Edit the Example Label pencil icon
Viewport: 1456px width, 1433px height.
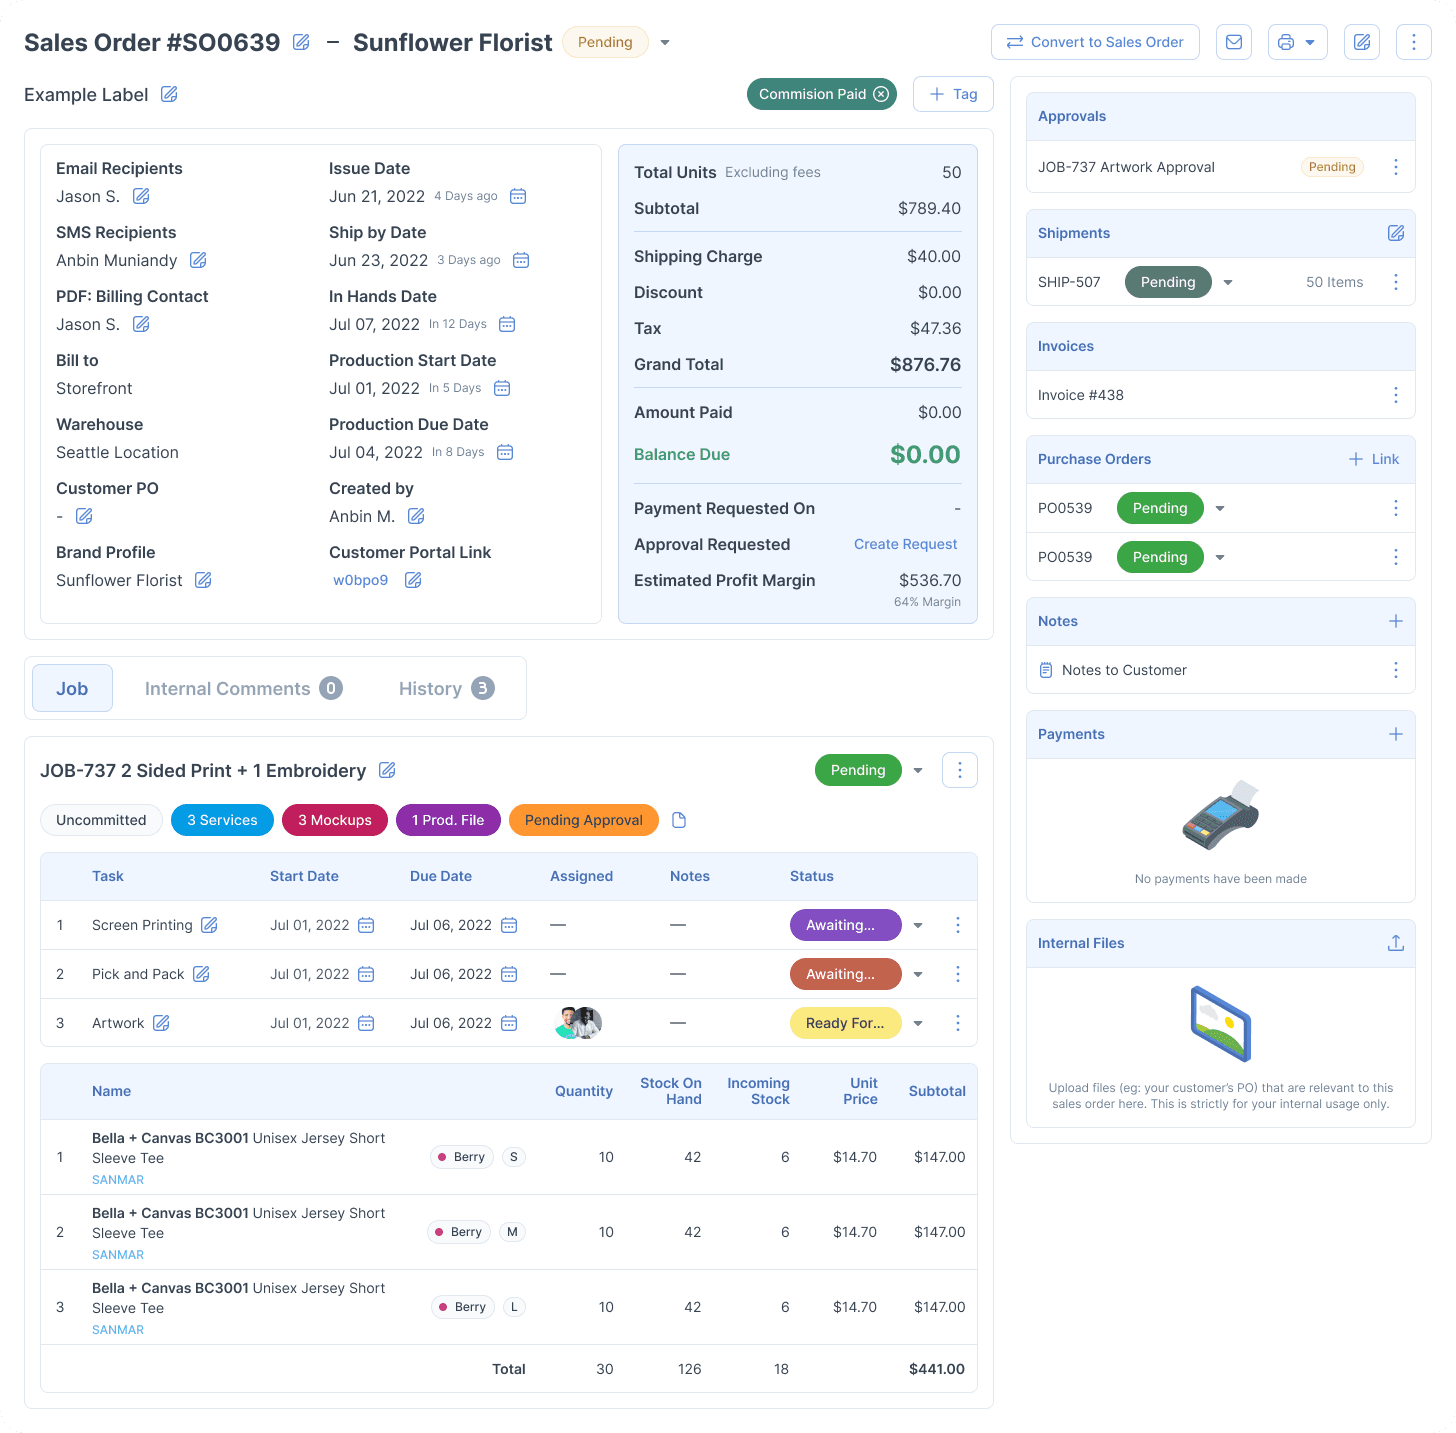click(x=168, y=93)
